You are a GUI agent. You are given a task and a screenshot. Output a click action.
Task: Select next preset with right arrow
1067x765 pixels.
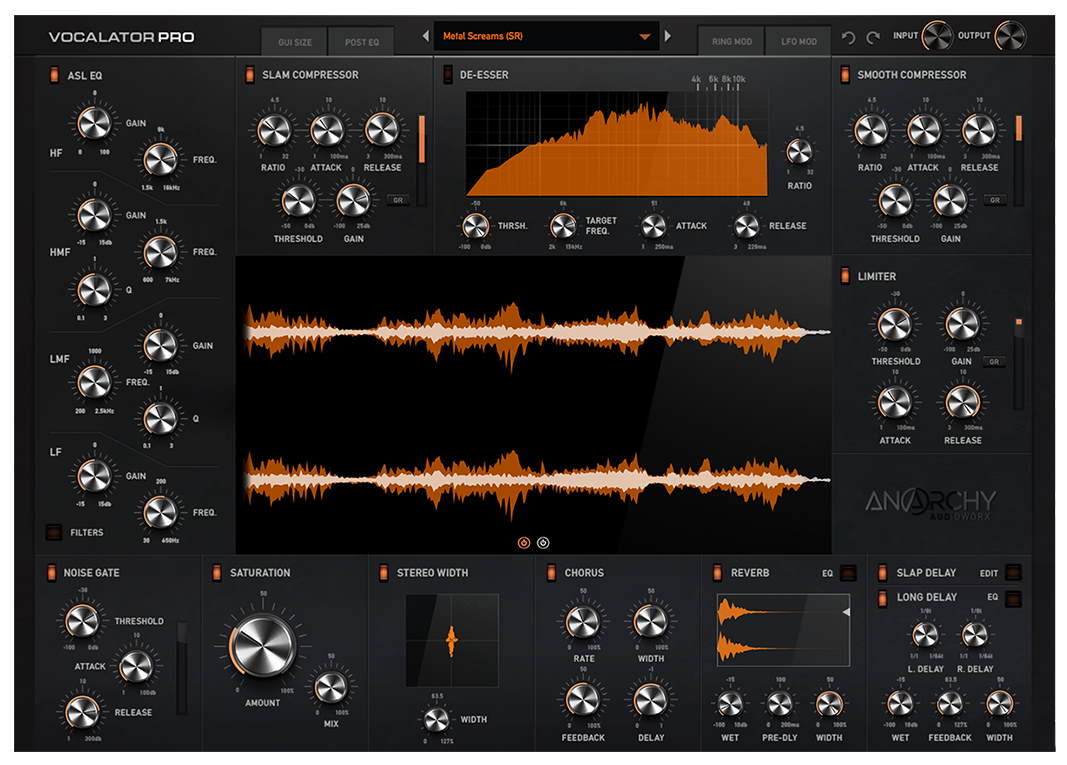668,37
